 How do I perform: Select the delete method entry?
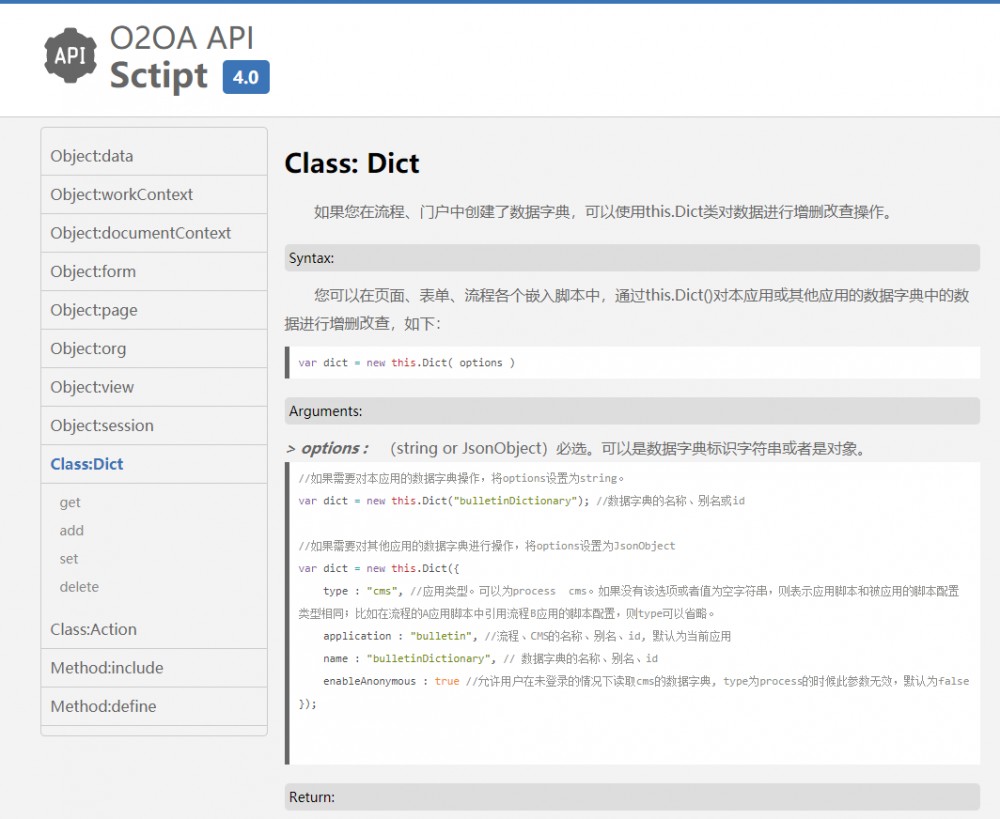coord(78,587)
